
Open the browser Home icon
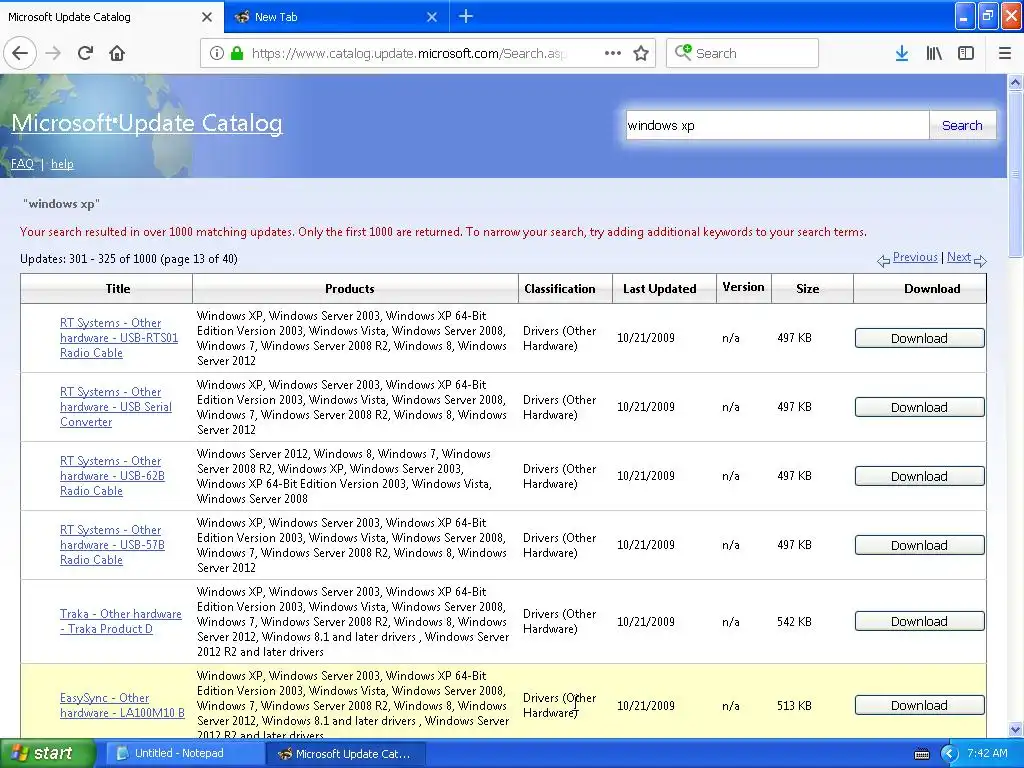pyautogui.click(x=117, y=54)
